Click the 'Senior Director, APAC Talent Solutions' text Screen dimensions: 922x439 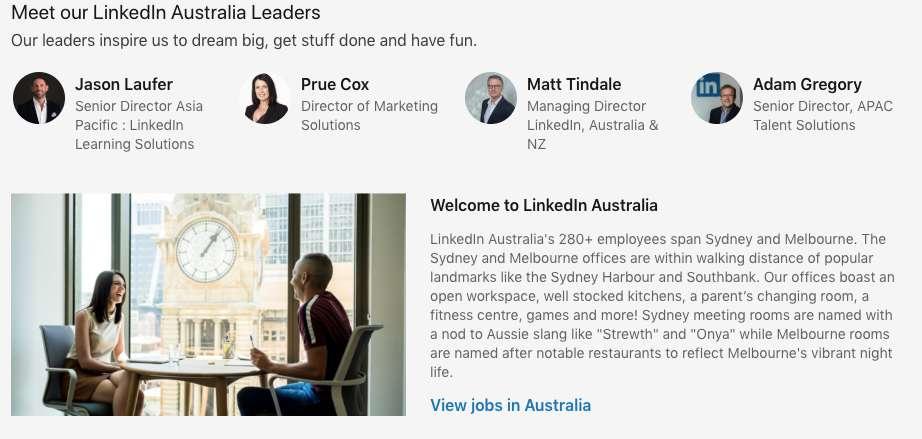coord(822,115)
